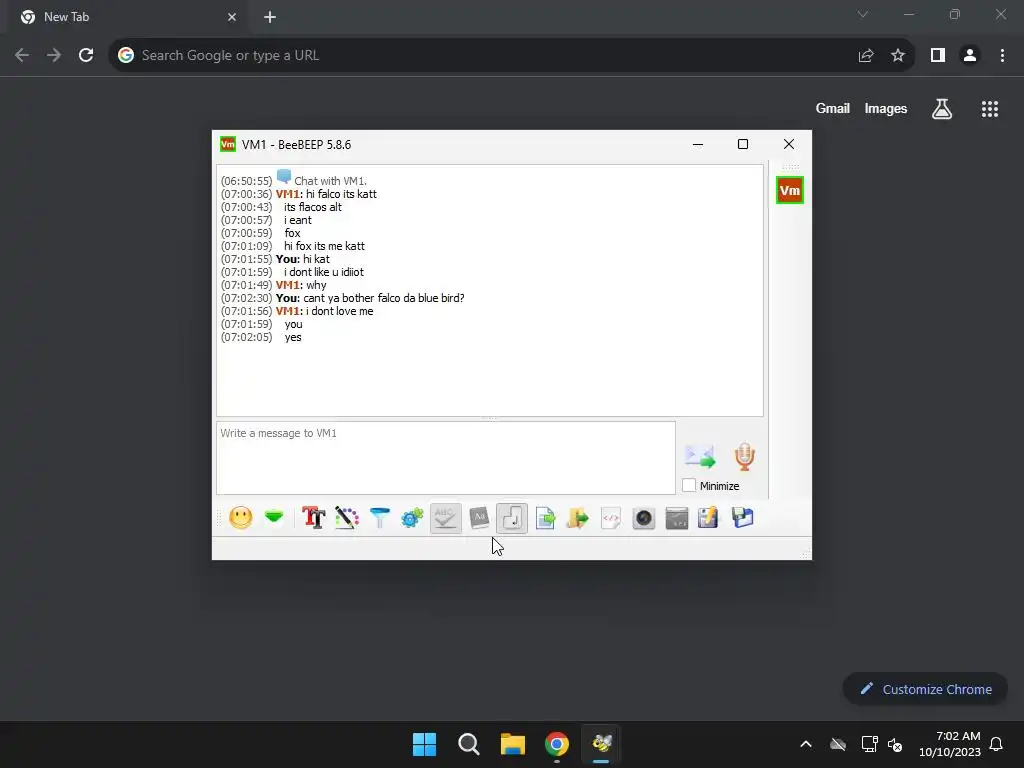Click the Chat with VM1 header line
Viewport: 1024px width, 768px height.
pyautogui.click(x=330, y=181)
